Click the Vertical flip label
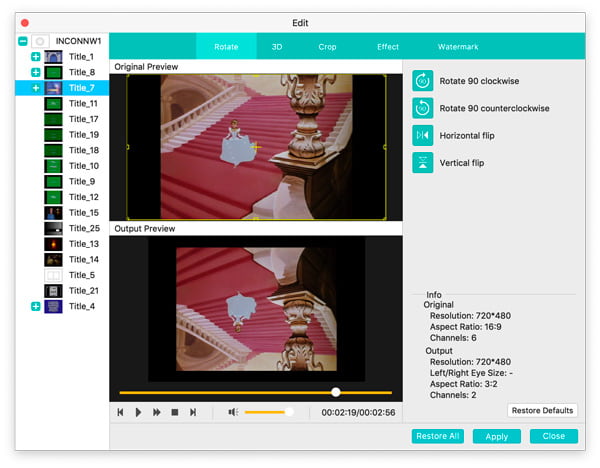The width and height of the screenshot is (600, 468). [461, 163]
